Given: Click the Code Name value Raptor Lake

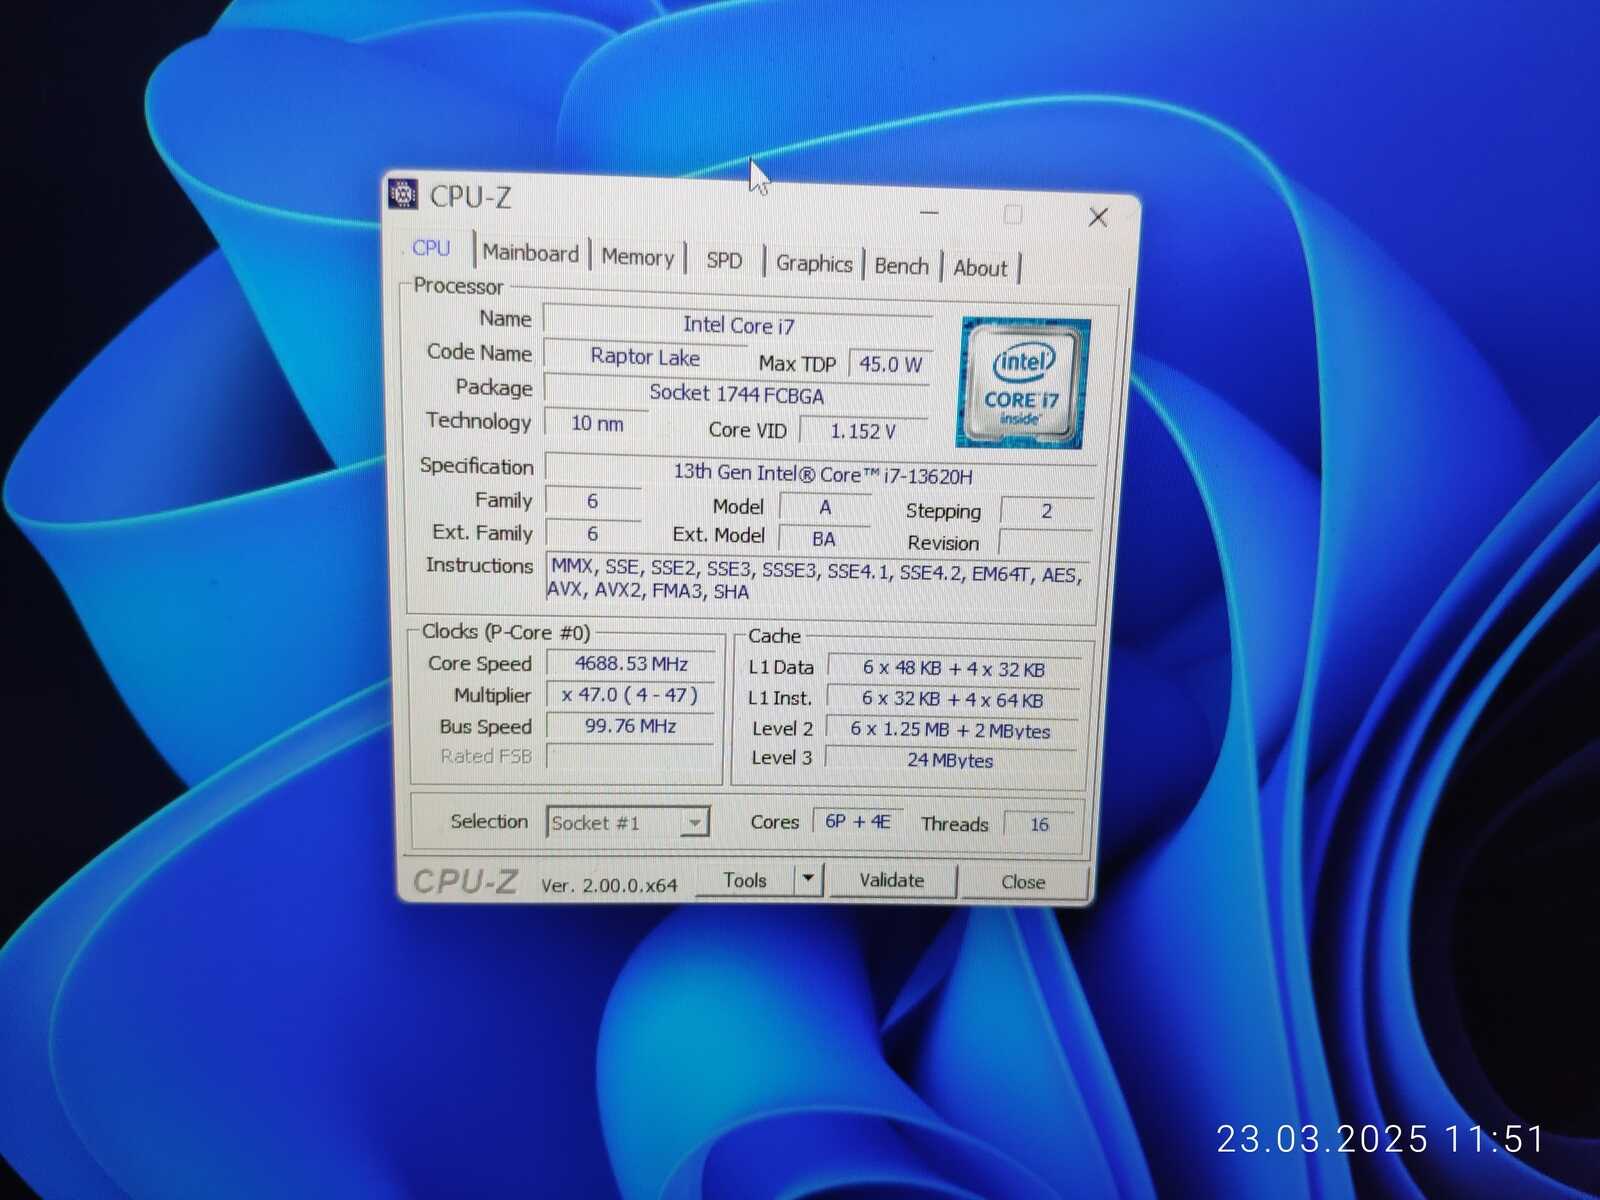Looking at the screenshot, I should (x=645, y=357).
